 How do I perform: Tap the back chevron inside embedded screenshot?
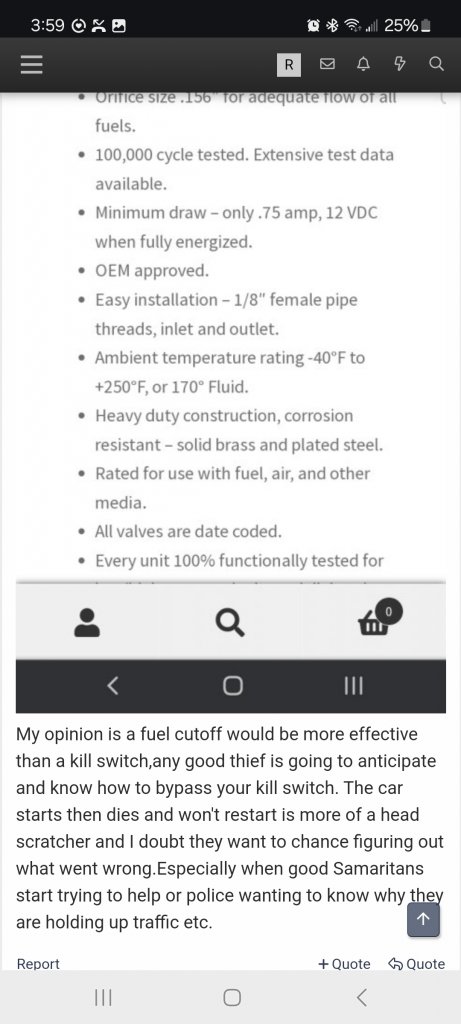[x=112, y=686]
